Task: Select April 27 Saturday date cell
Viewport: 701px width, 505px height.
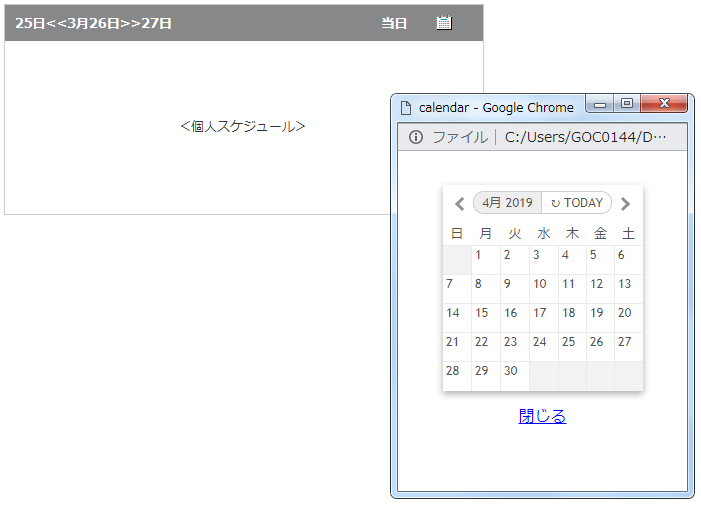Action: [627, 347]
